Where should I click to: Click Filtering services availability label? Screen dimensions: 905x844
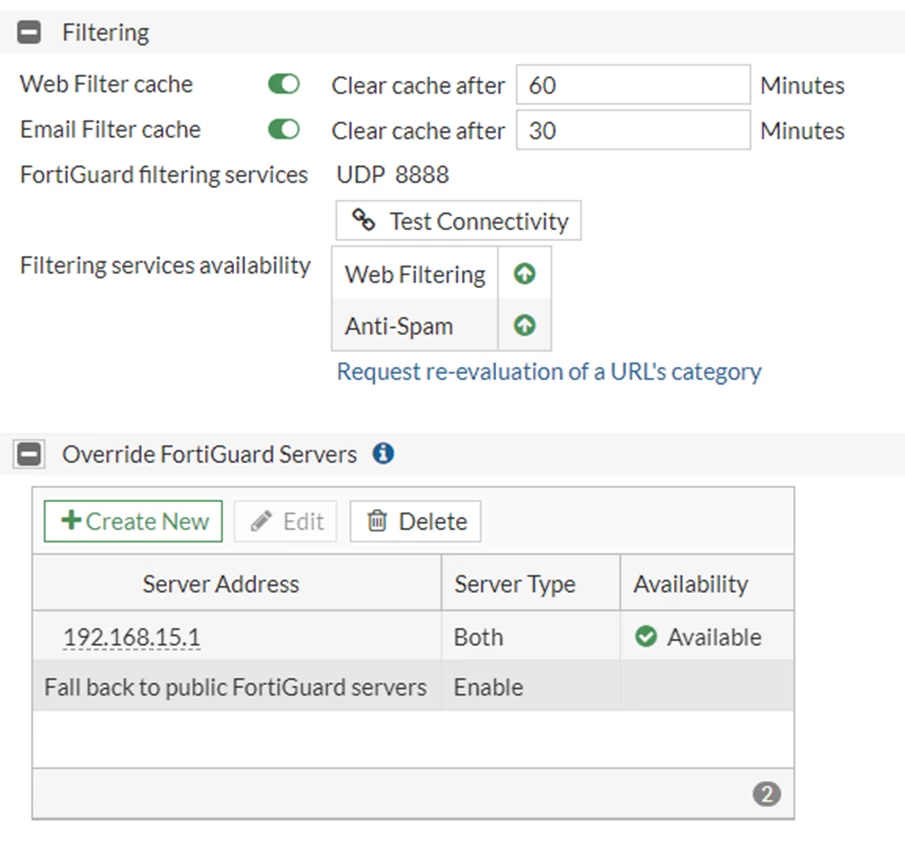[x=165, y=266]
